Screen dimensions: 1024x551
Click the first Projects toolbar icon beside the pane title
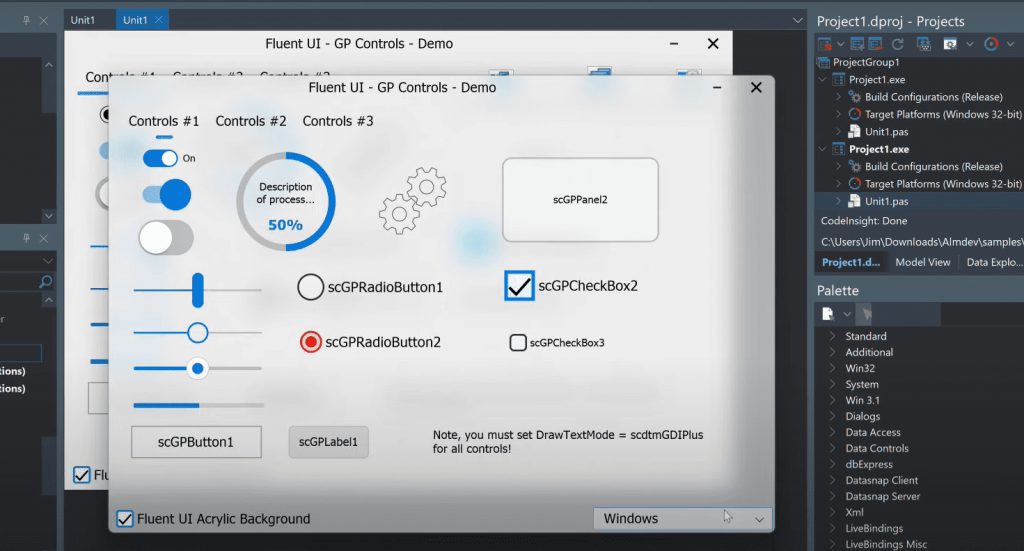coord(824,44)
